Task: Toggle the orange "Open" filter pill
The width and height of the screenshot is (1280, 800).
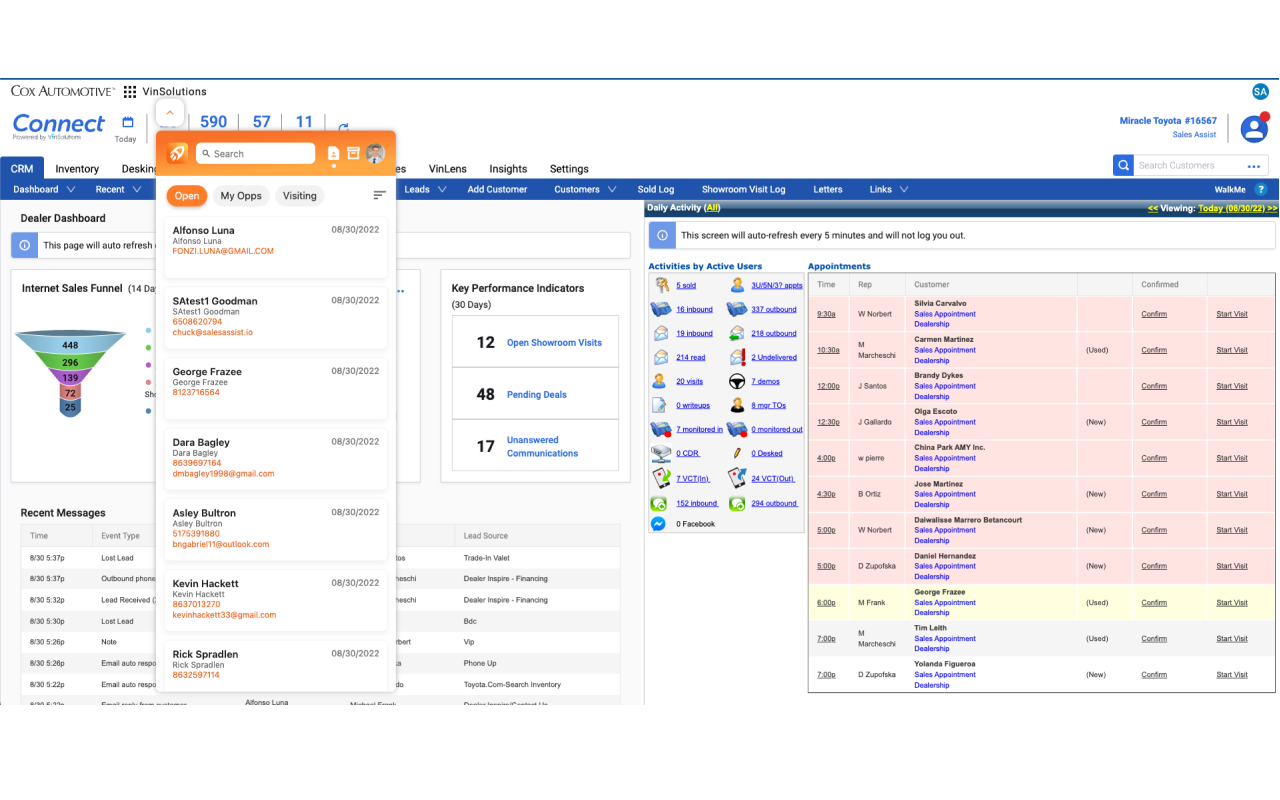Action: coord(186,196)
